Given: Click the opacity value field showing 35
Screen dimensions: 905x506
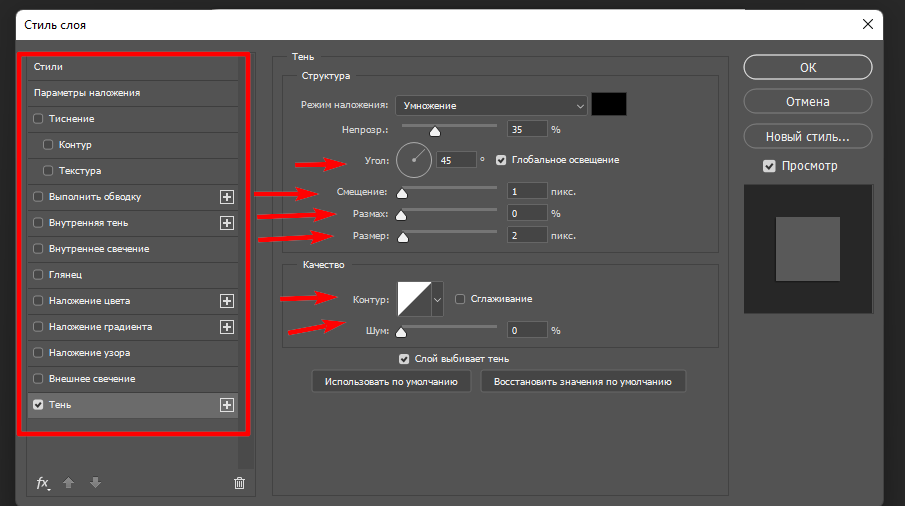Looking at the screenshot, I should [527, 129].
